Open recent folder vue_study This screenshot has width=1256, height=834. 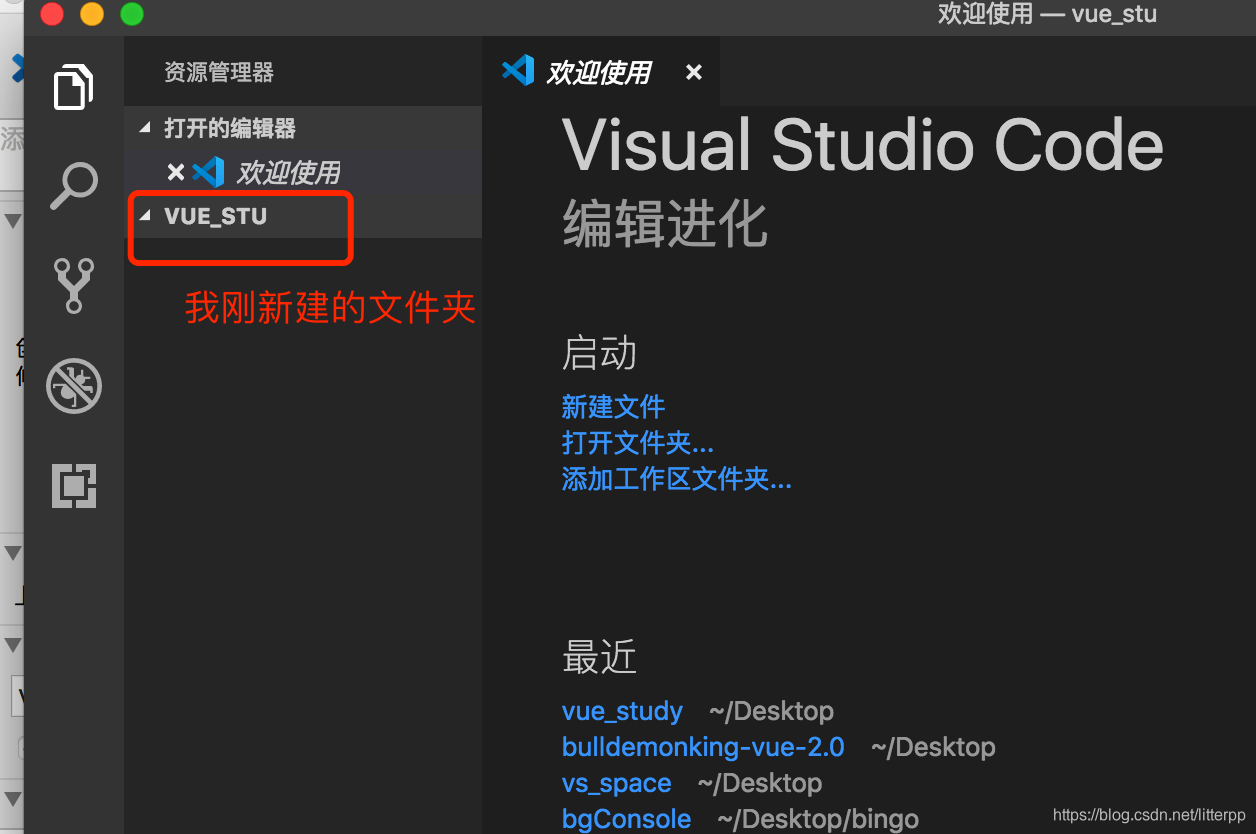pyautogui.click(x=622, y=712)
